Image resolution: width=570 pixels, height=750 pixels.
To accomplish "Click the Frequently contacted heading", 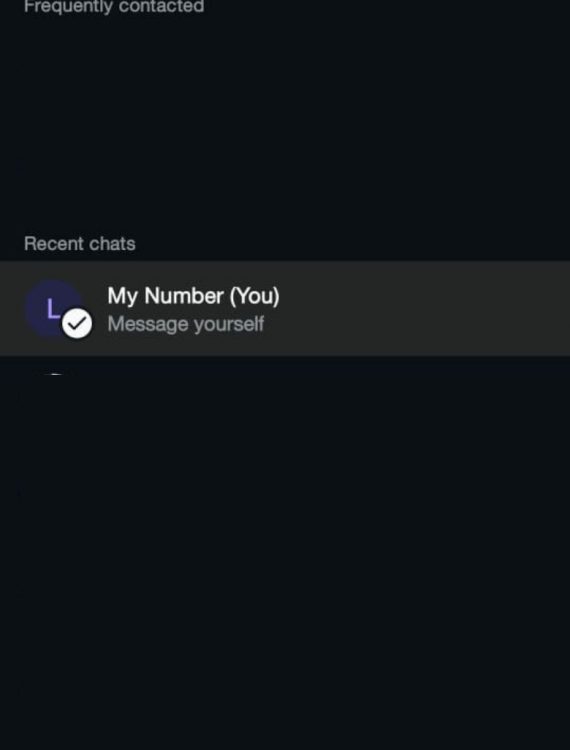I will click(114, 7).
